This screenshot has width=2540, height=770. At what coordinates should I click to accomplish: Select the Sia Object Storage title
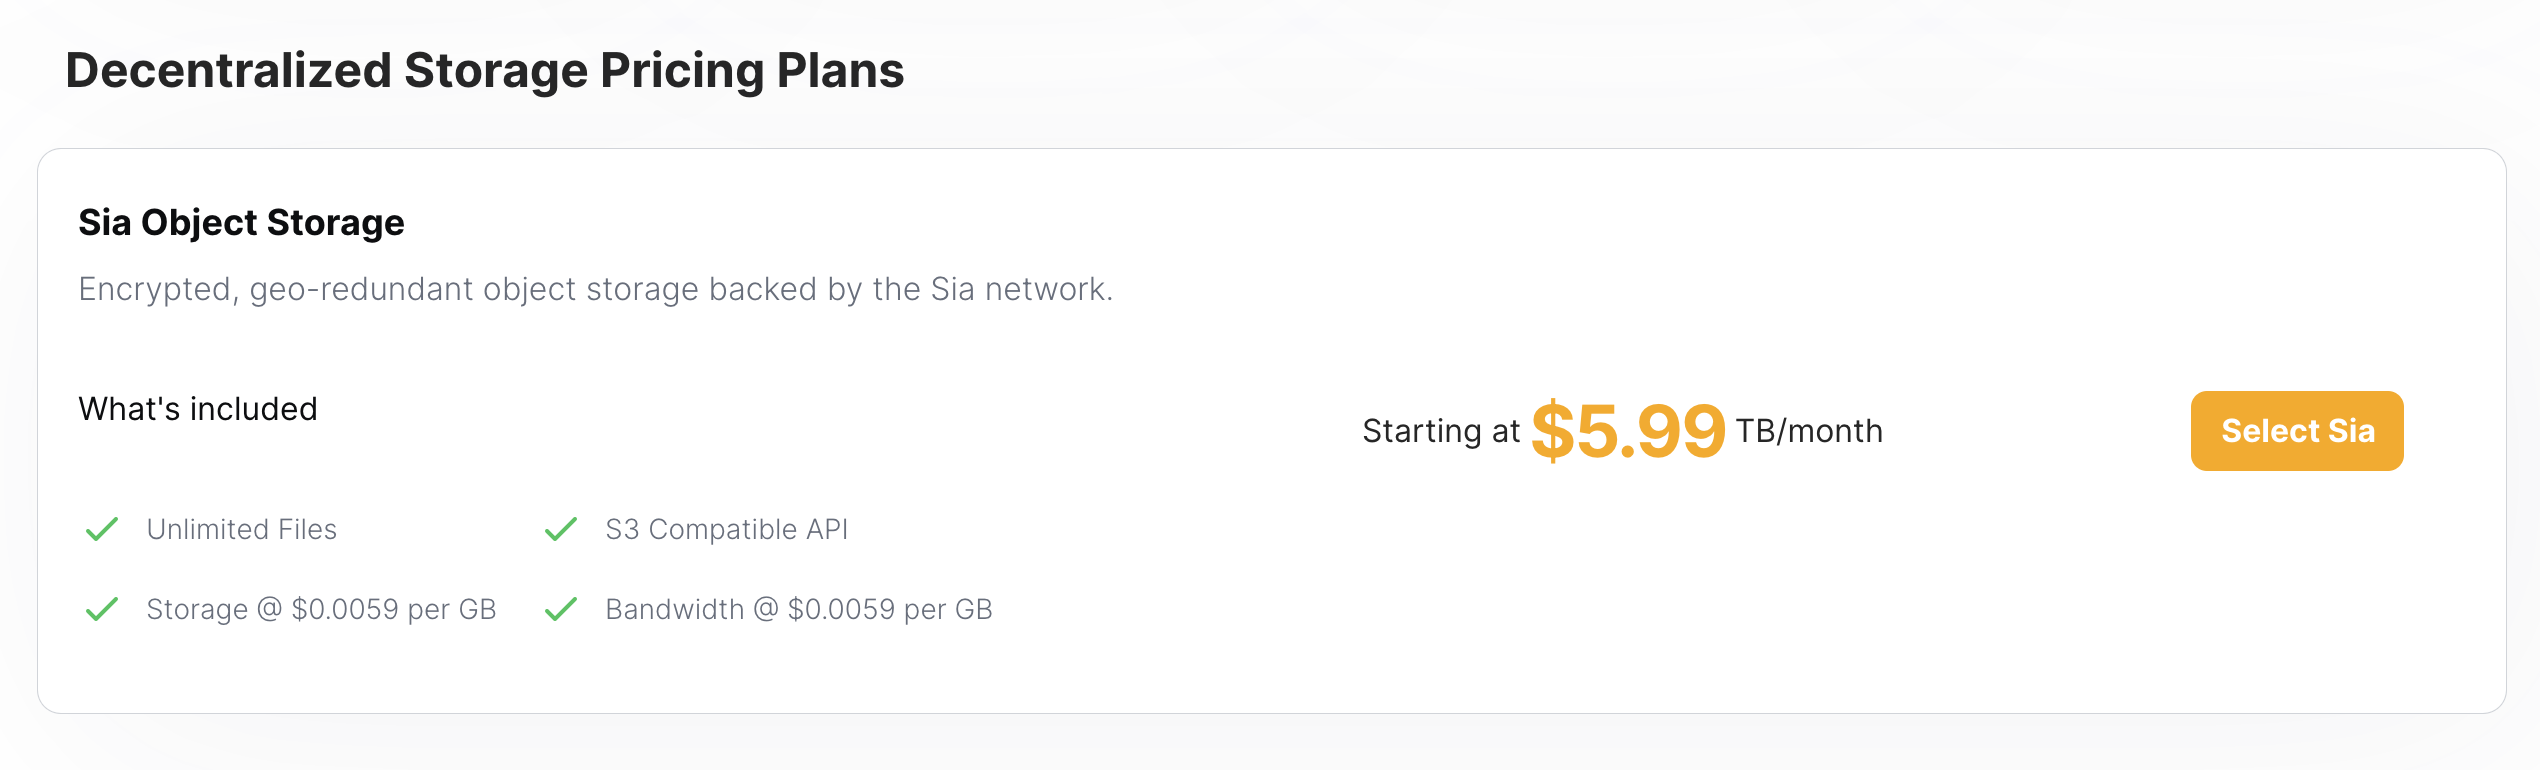pos(242,222)
